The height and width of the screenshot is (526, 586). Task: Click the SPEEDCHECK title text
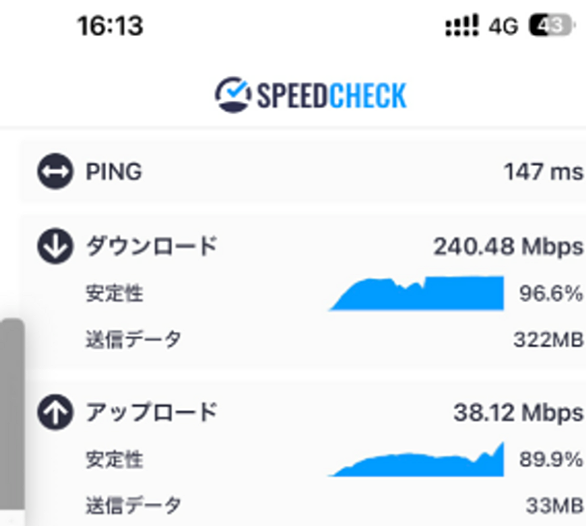[x=331, y=96]
